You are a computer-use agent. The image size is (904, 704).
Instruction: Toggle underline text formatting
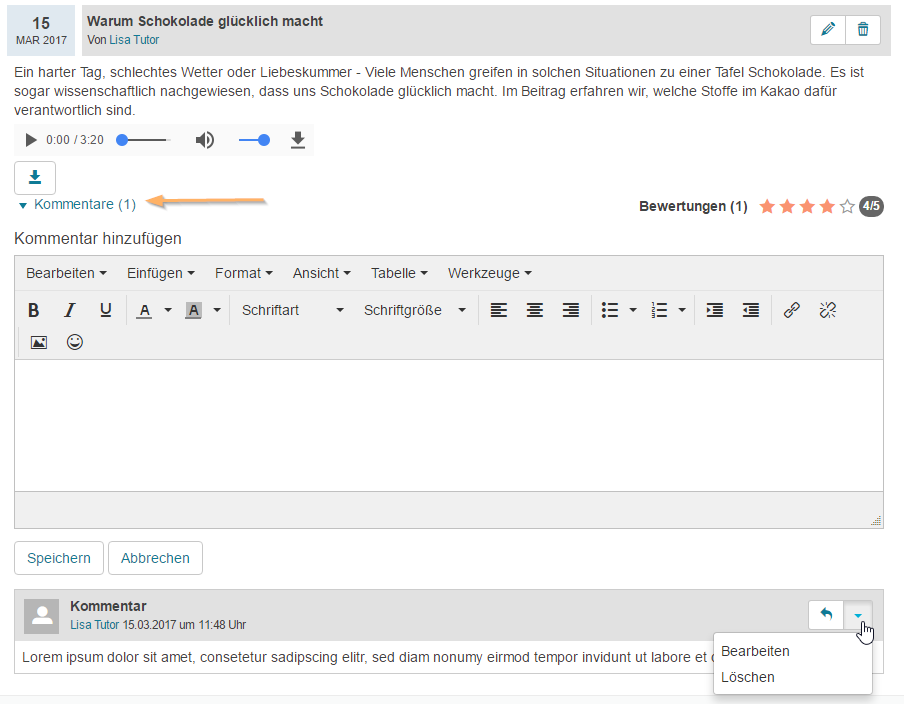point(105,310)
